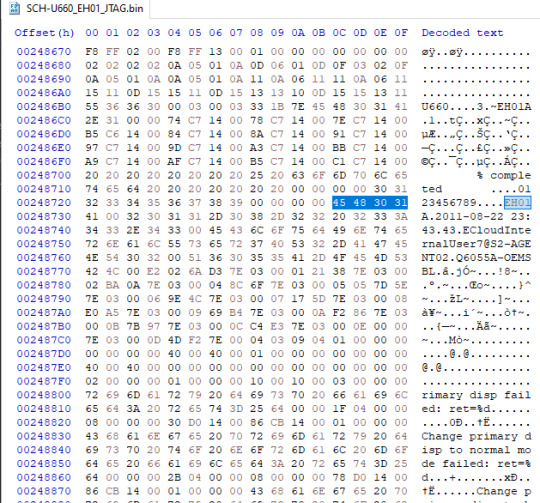The height and width of the screenshot is (503, 540).
Task: Select offset row 00248780
Action: [44, 285]
